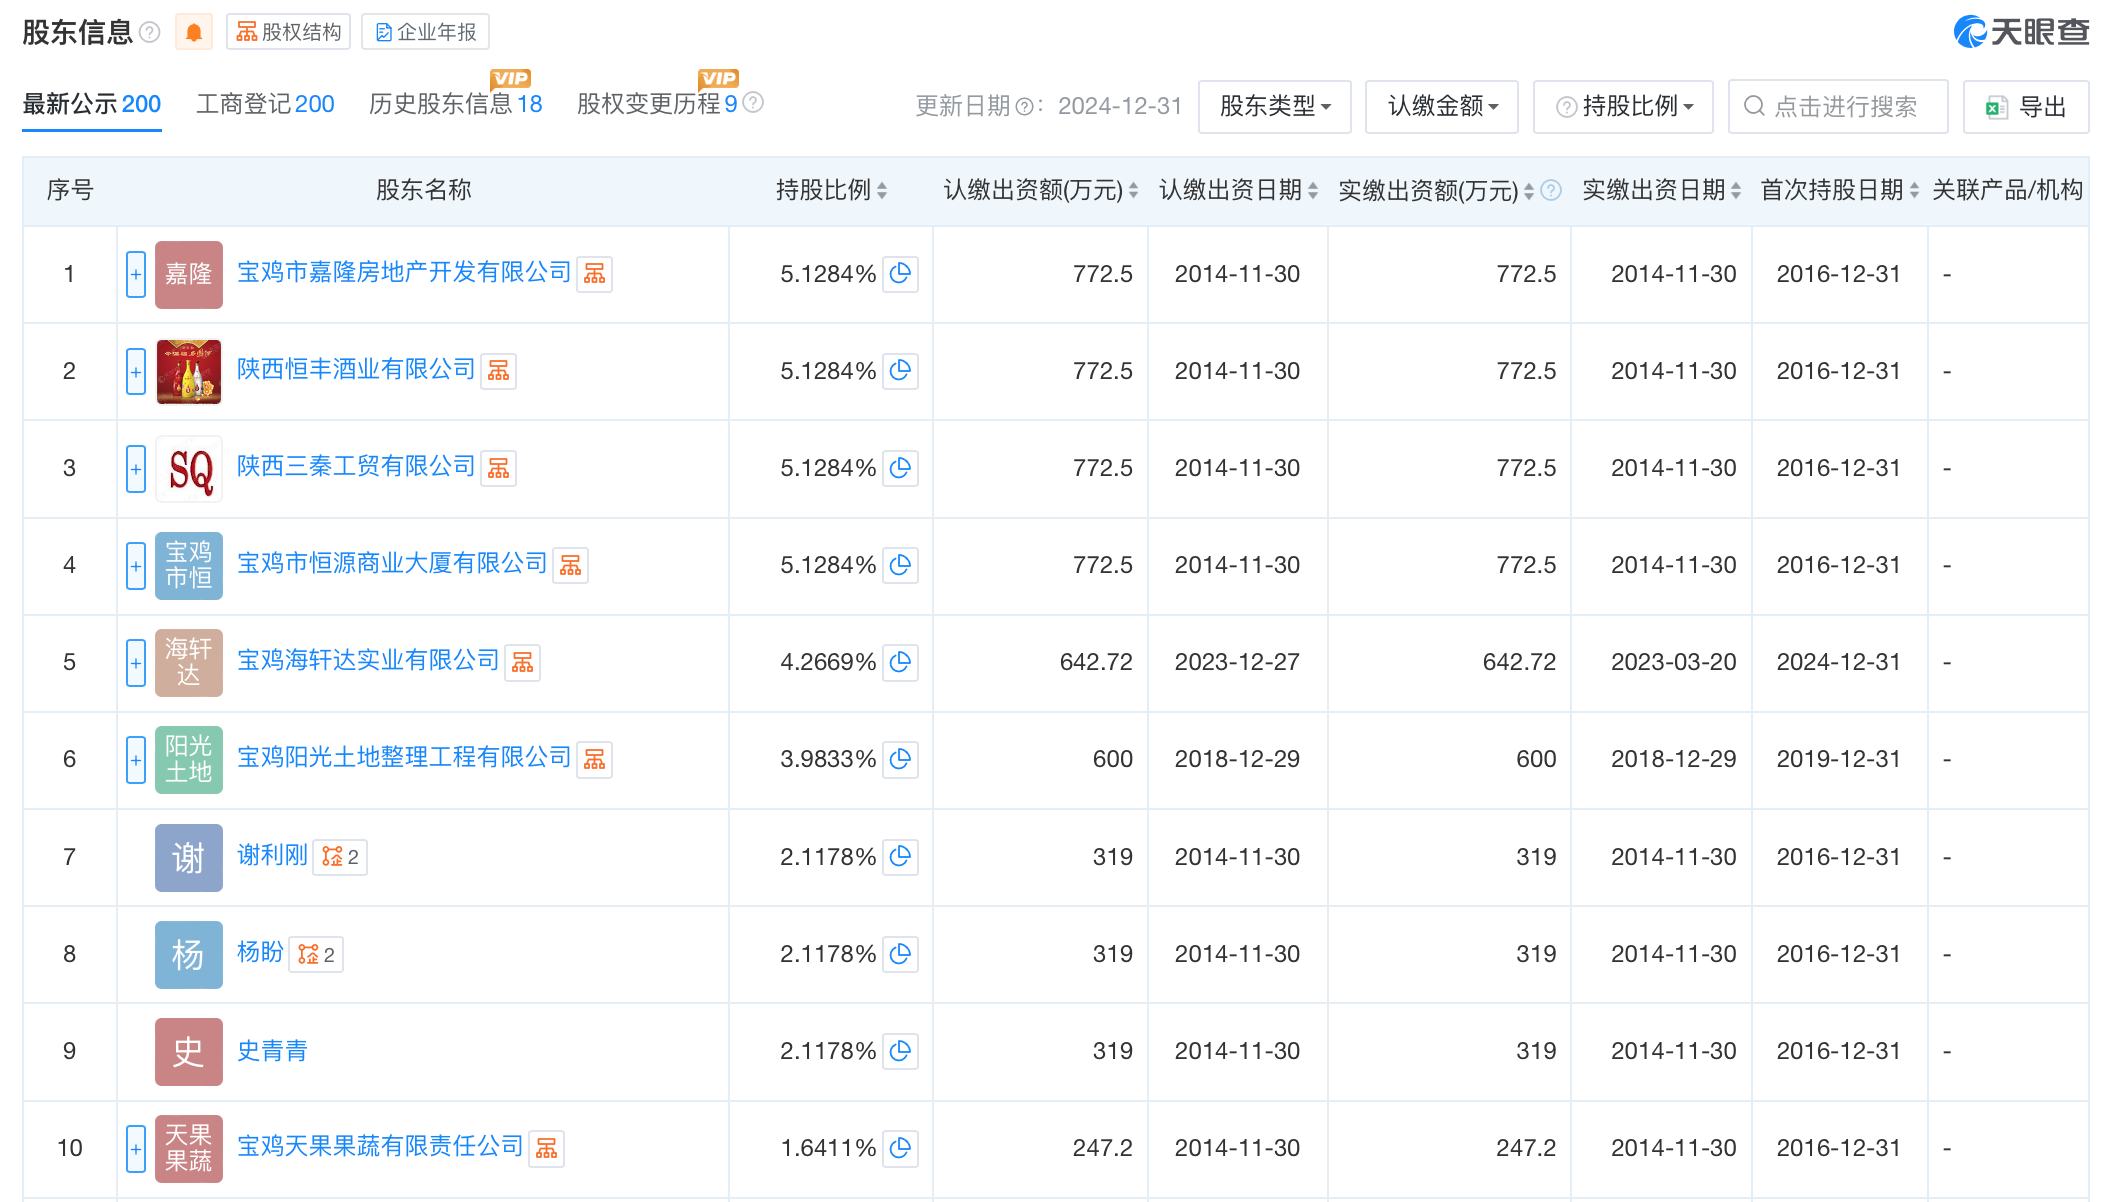Click the relationship badge next to 杨盼
The image size is (2112, 1202).
(x=316, y=955)
